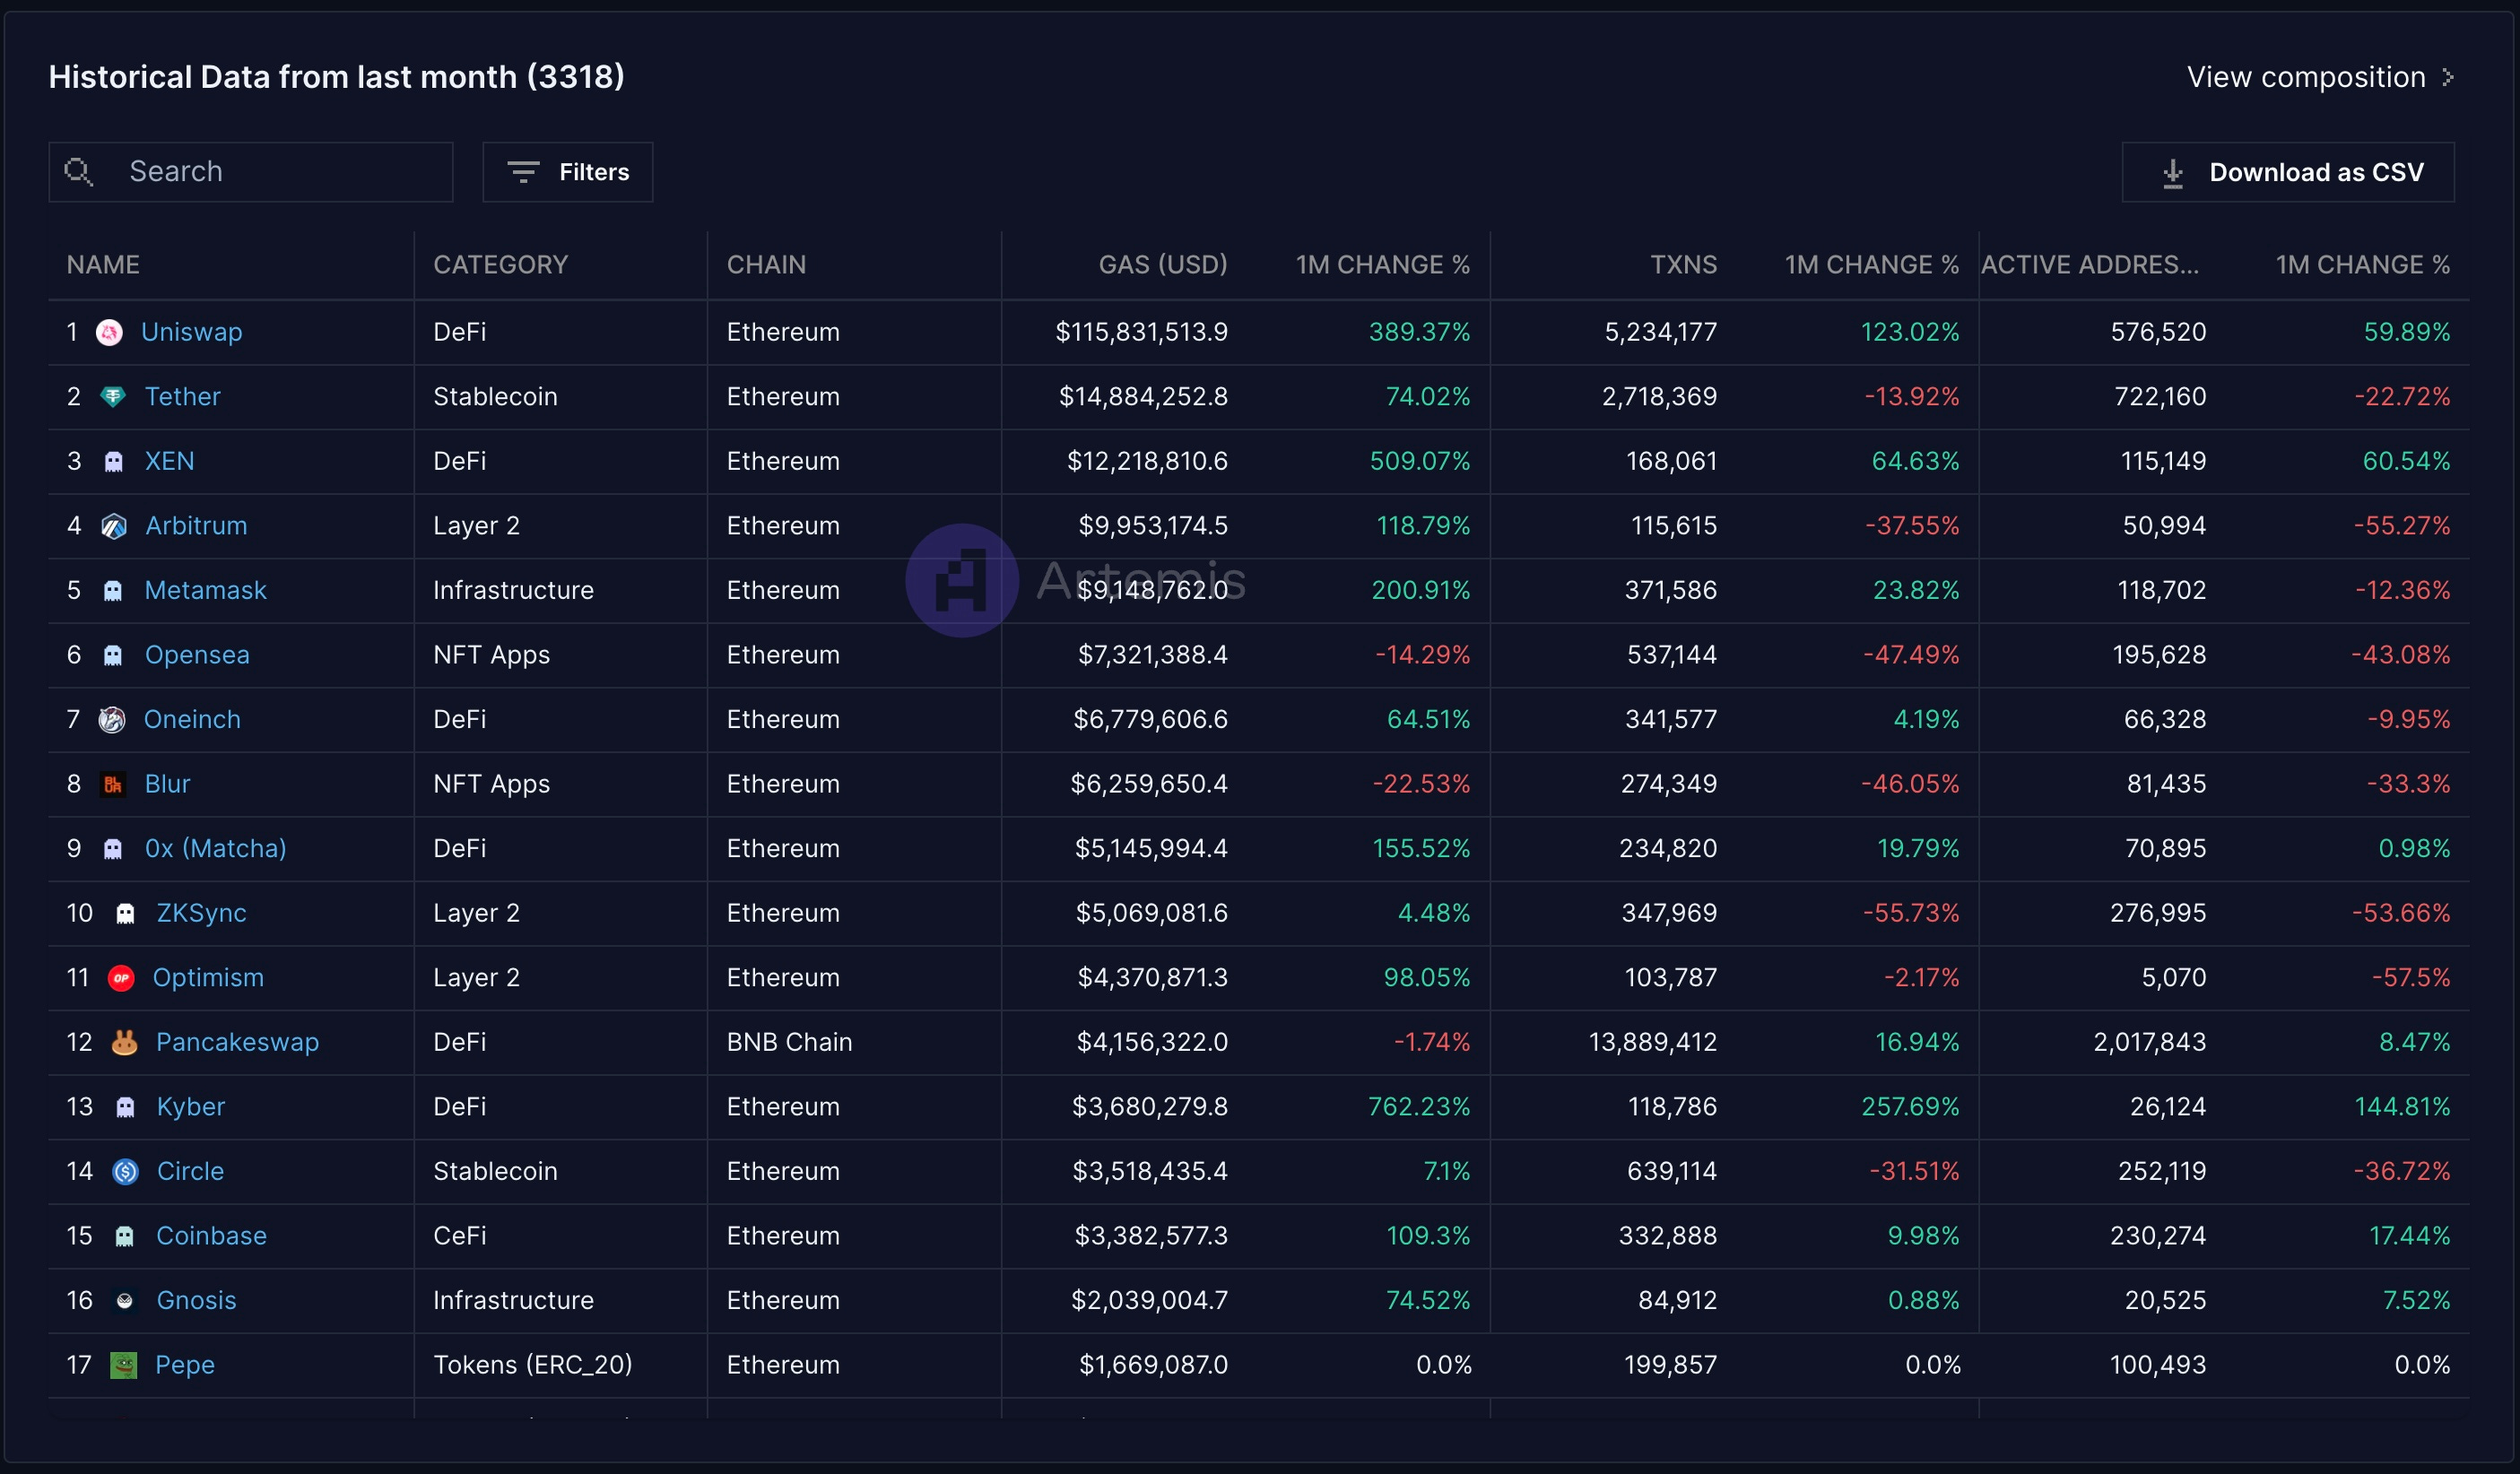This screenshot has width=2520, height=1474.
Task: Open the Kyber link
Action: click(191, 1107)
